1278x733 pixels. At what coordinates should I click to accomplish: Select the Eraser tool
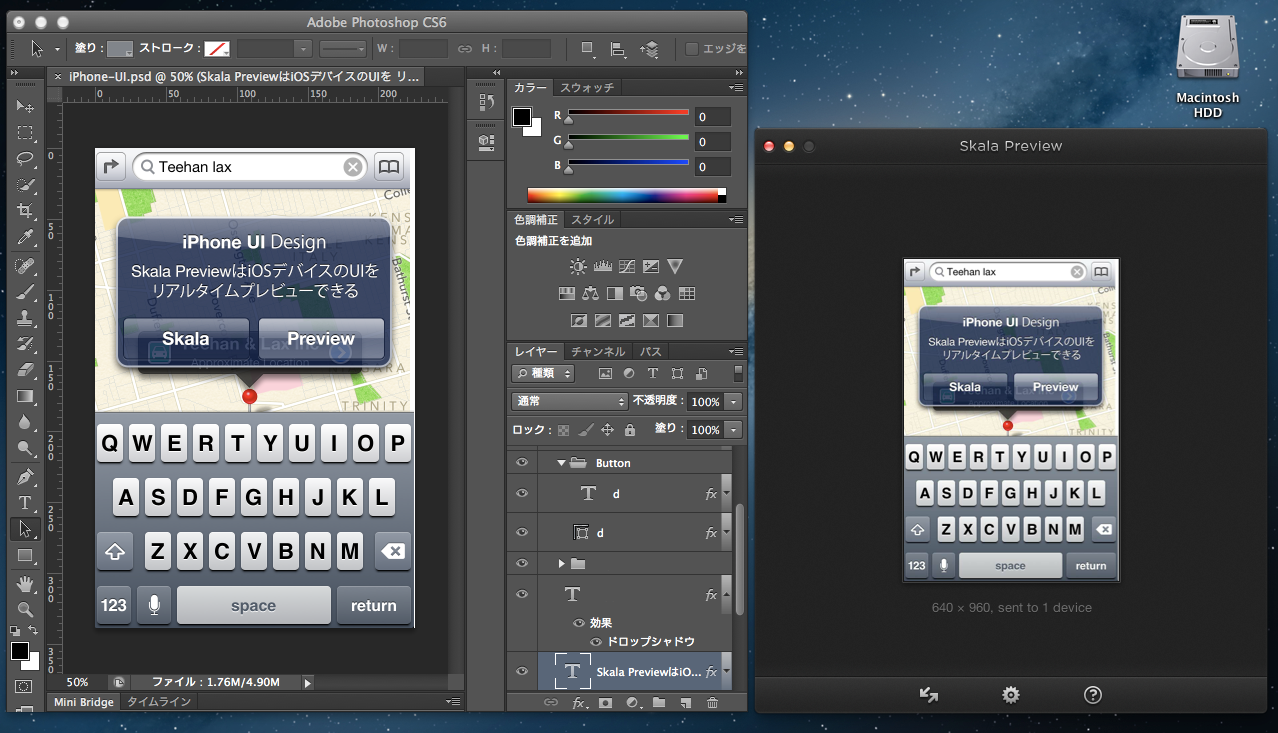25,370
